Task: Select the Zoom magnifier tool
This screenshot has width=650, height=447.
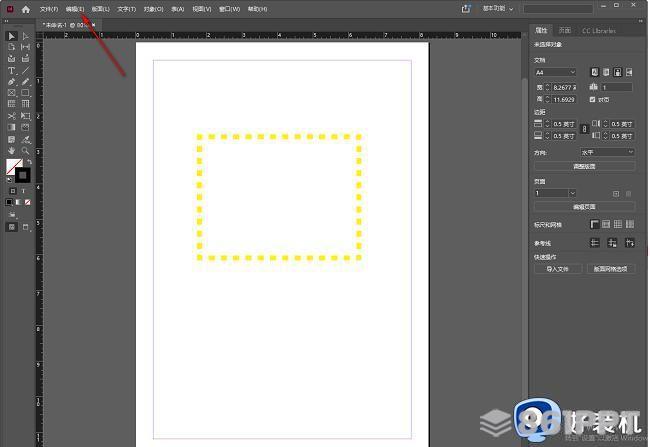Action: point(26,151)
